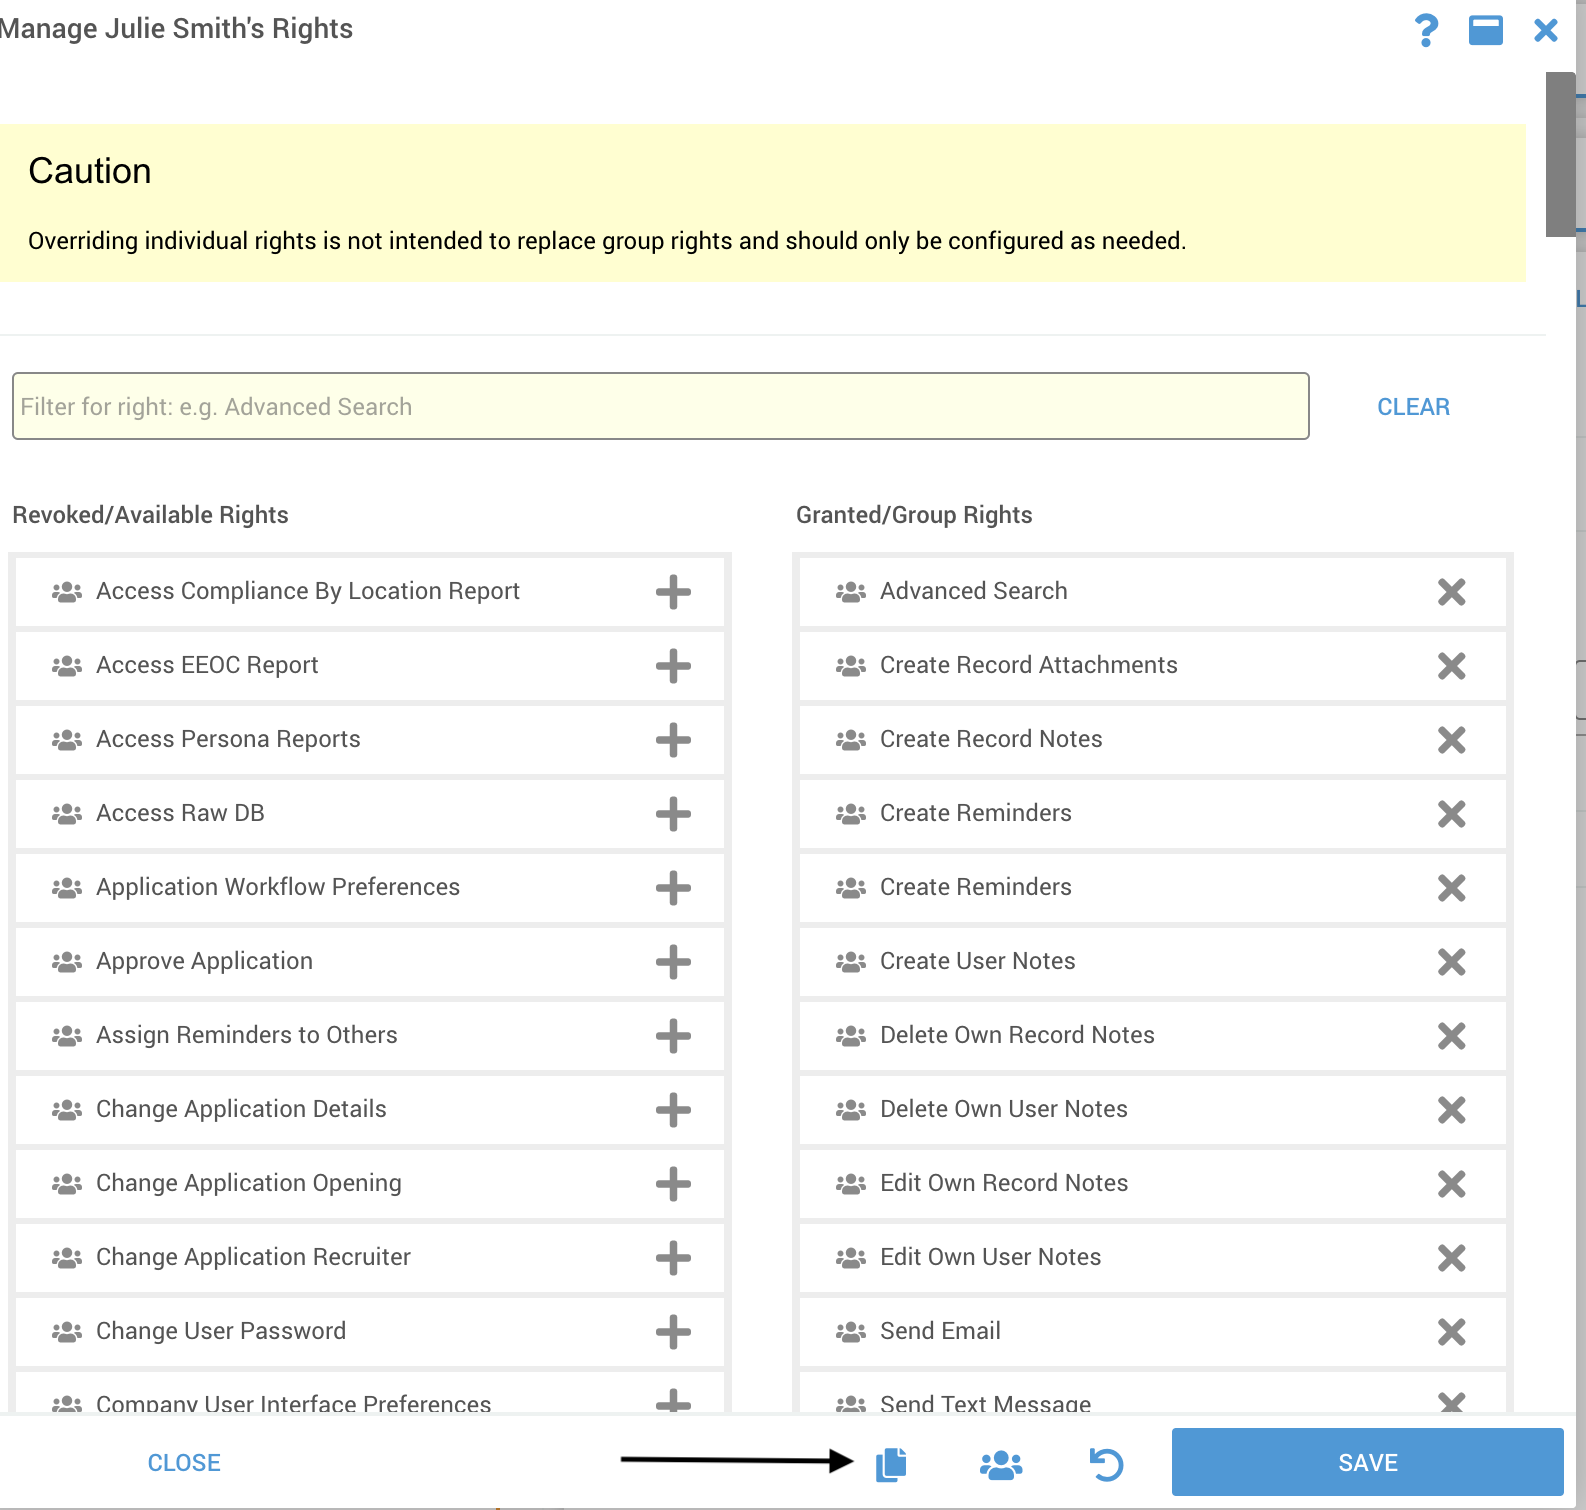
Task: Remove Delete Own User Notes right
Action: 1452,1110
